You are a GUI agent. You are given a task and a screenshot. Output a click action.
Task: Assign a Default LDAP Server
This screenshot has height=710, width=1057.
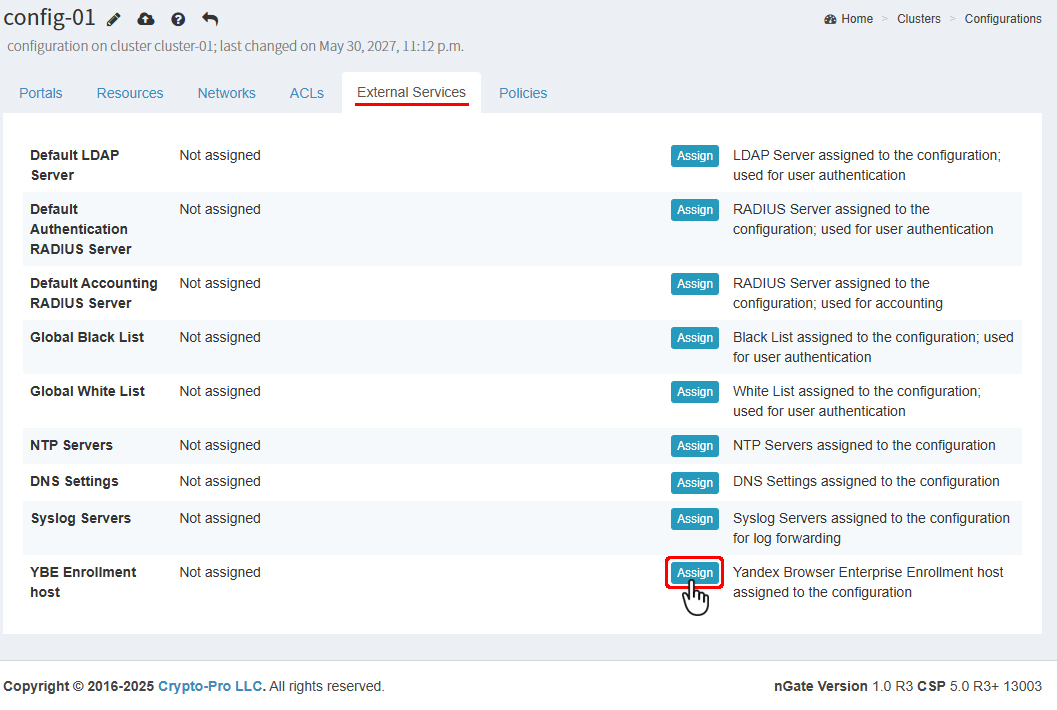tap(694, 156)
